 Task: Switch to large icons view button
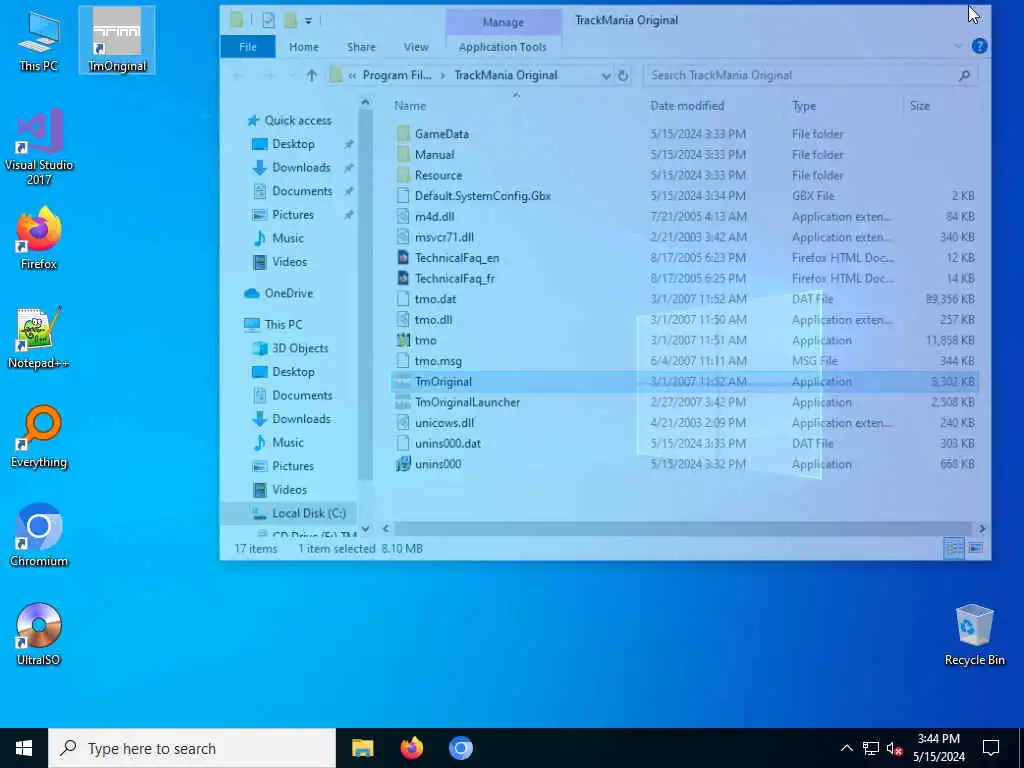point(975,548)
